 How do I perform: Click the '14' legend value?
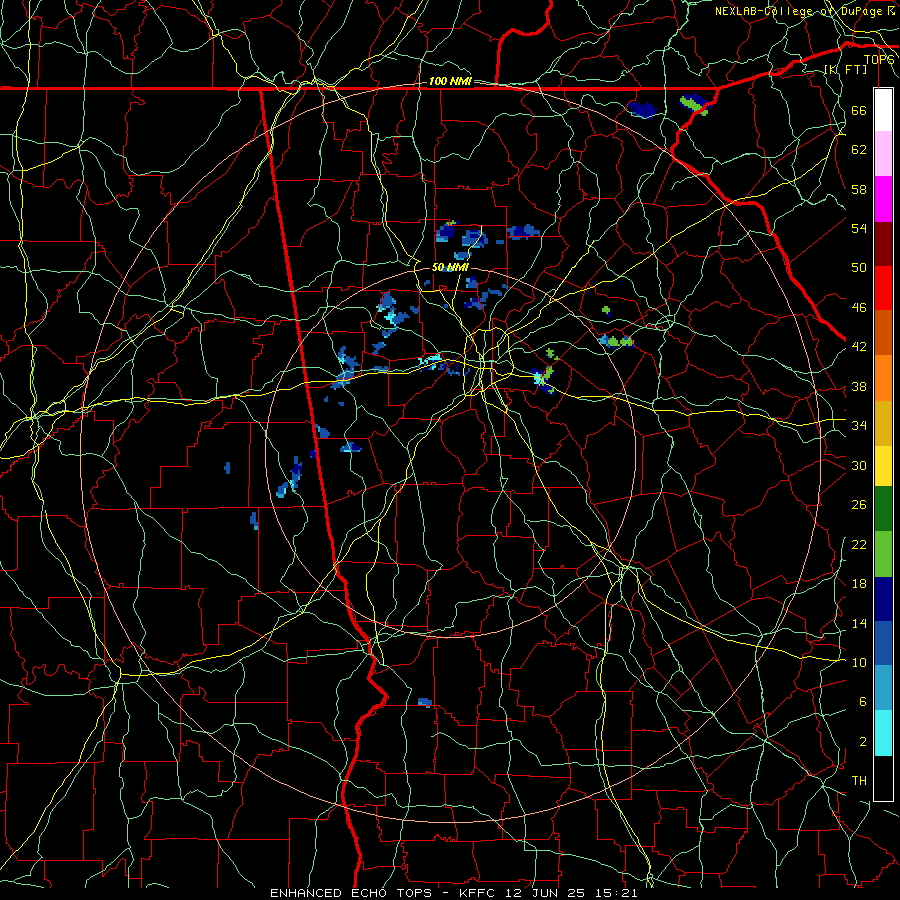pyautogui.click(x=859, y=623)
